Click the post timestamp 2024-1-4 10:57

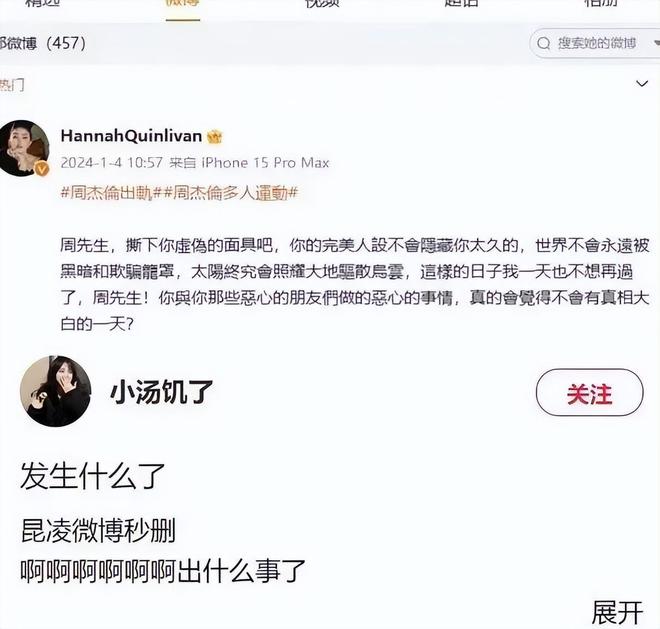point(112,163)
